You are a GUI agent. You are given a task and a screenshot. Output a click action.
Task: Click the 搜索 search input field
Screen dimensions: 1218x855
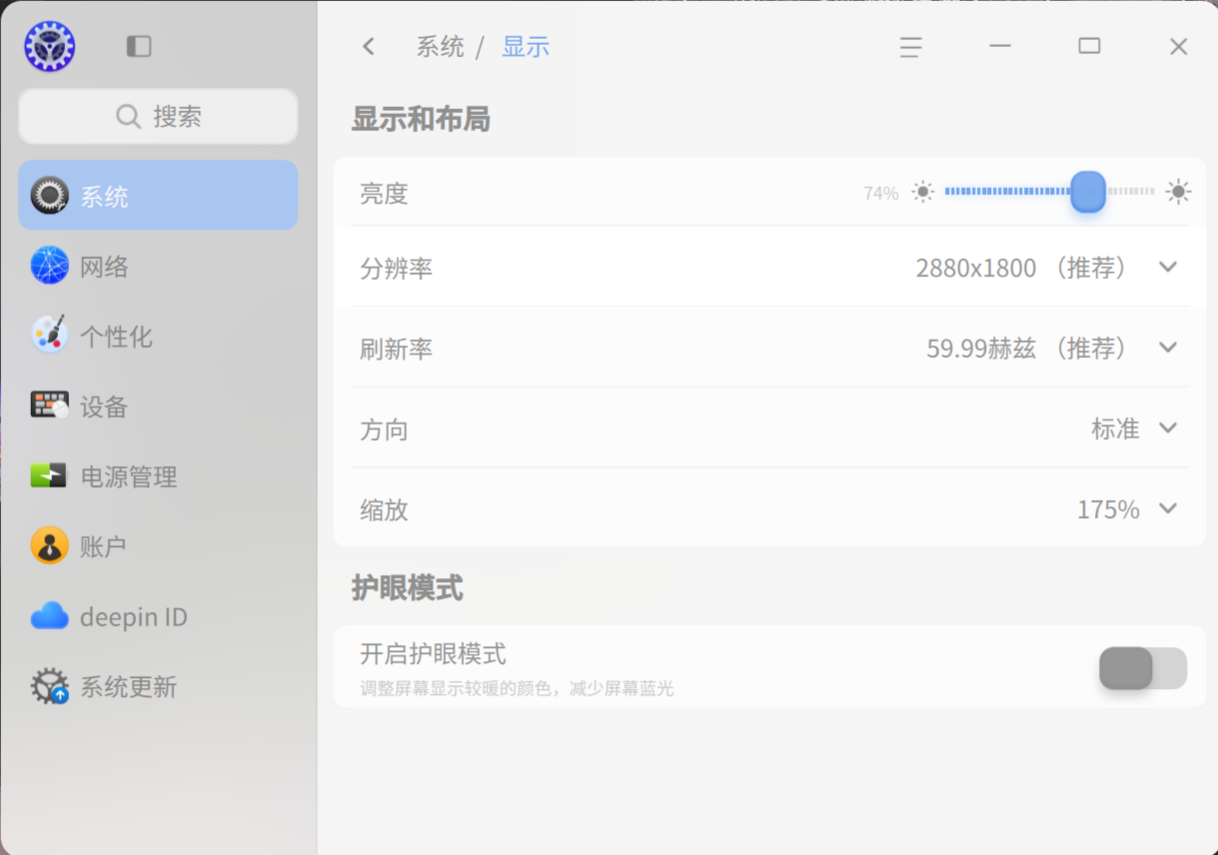point(158,116)
